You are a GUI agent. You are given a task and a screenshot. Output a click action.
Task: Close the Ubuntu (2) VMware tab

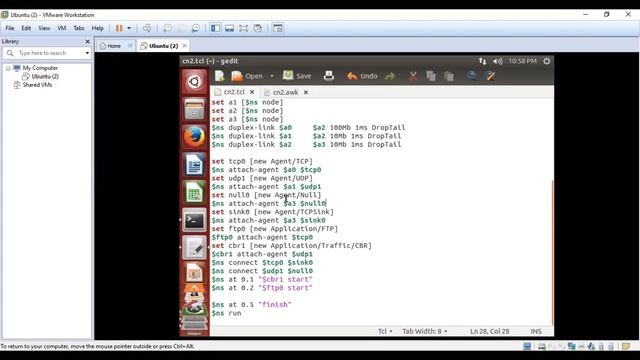click(184, 46)
